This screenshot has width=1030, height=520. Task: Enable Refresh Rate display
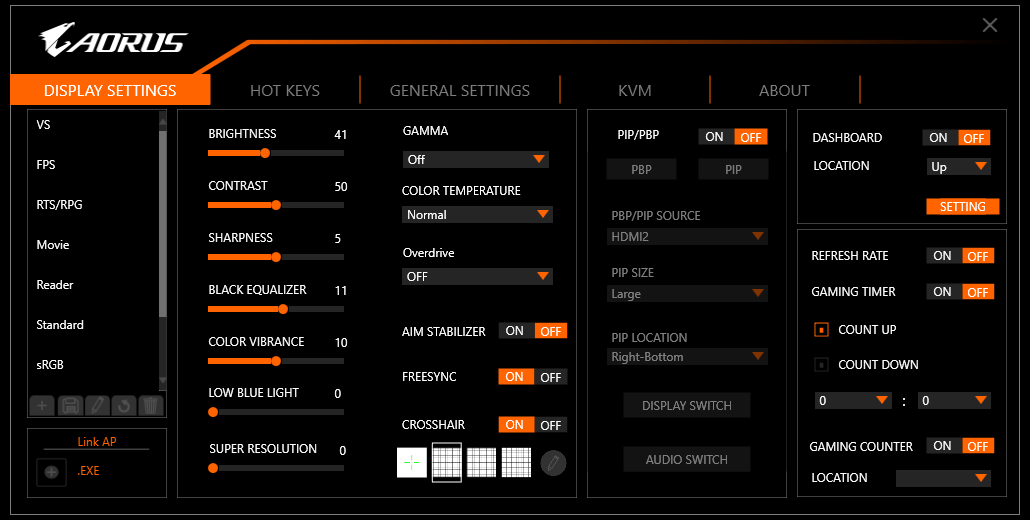pos(943,255)
